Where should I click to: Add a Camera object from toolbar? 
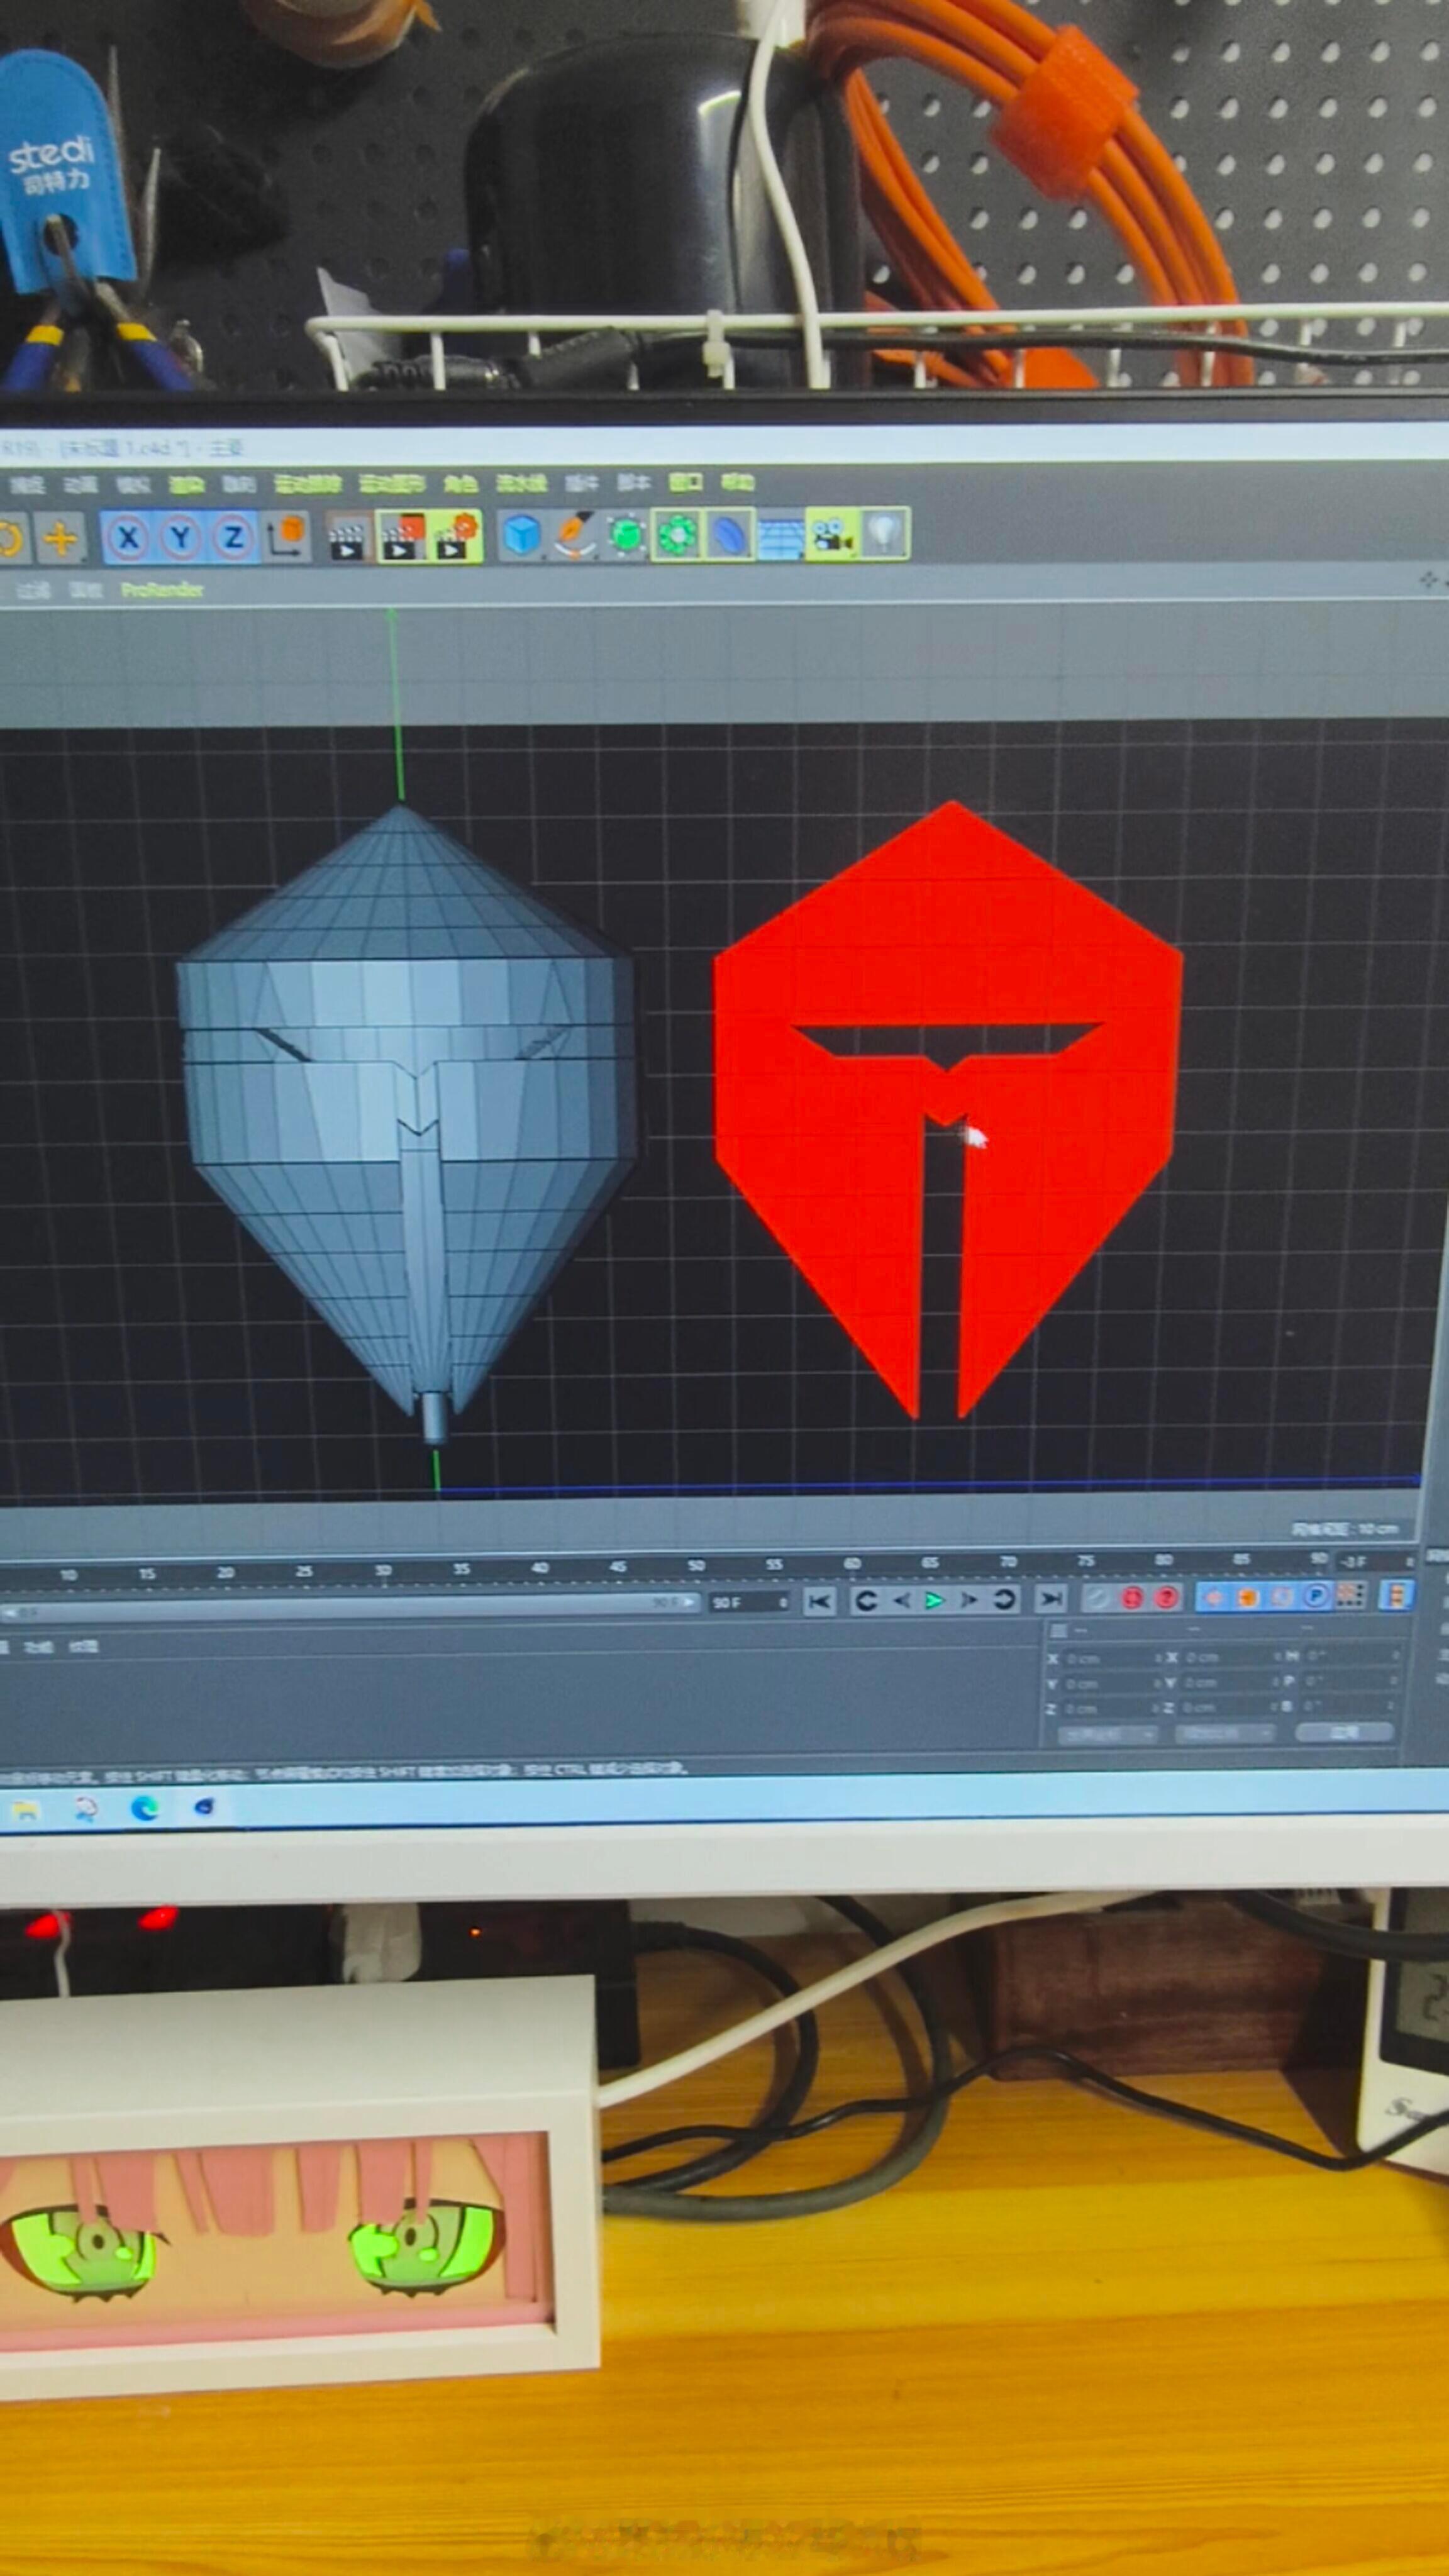832,534
